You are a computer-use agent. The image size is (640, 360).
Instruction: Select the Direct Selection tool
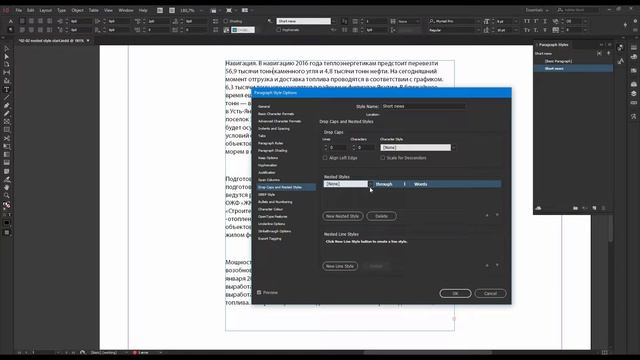coord(7,56)
